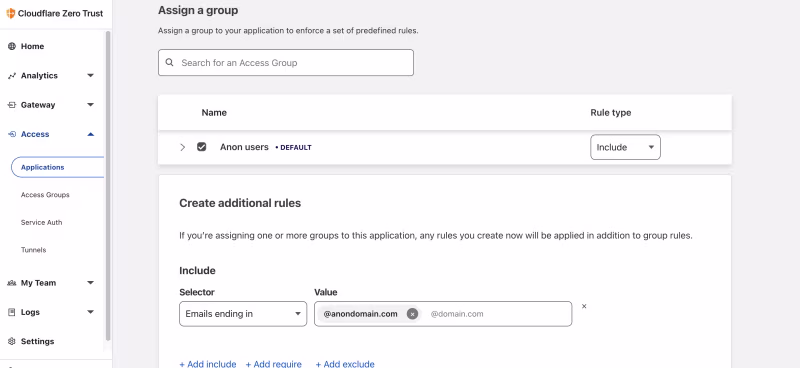Click the Cloudflare Zero Trust logo icon

click(x=10, y=13)
